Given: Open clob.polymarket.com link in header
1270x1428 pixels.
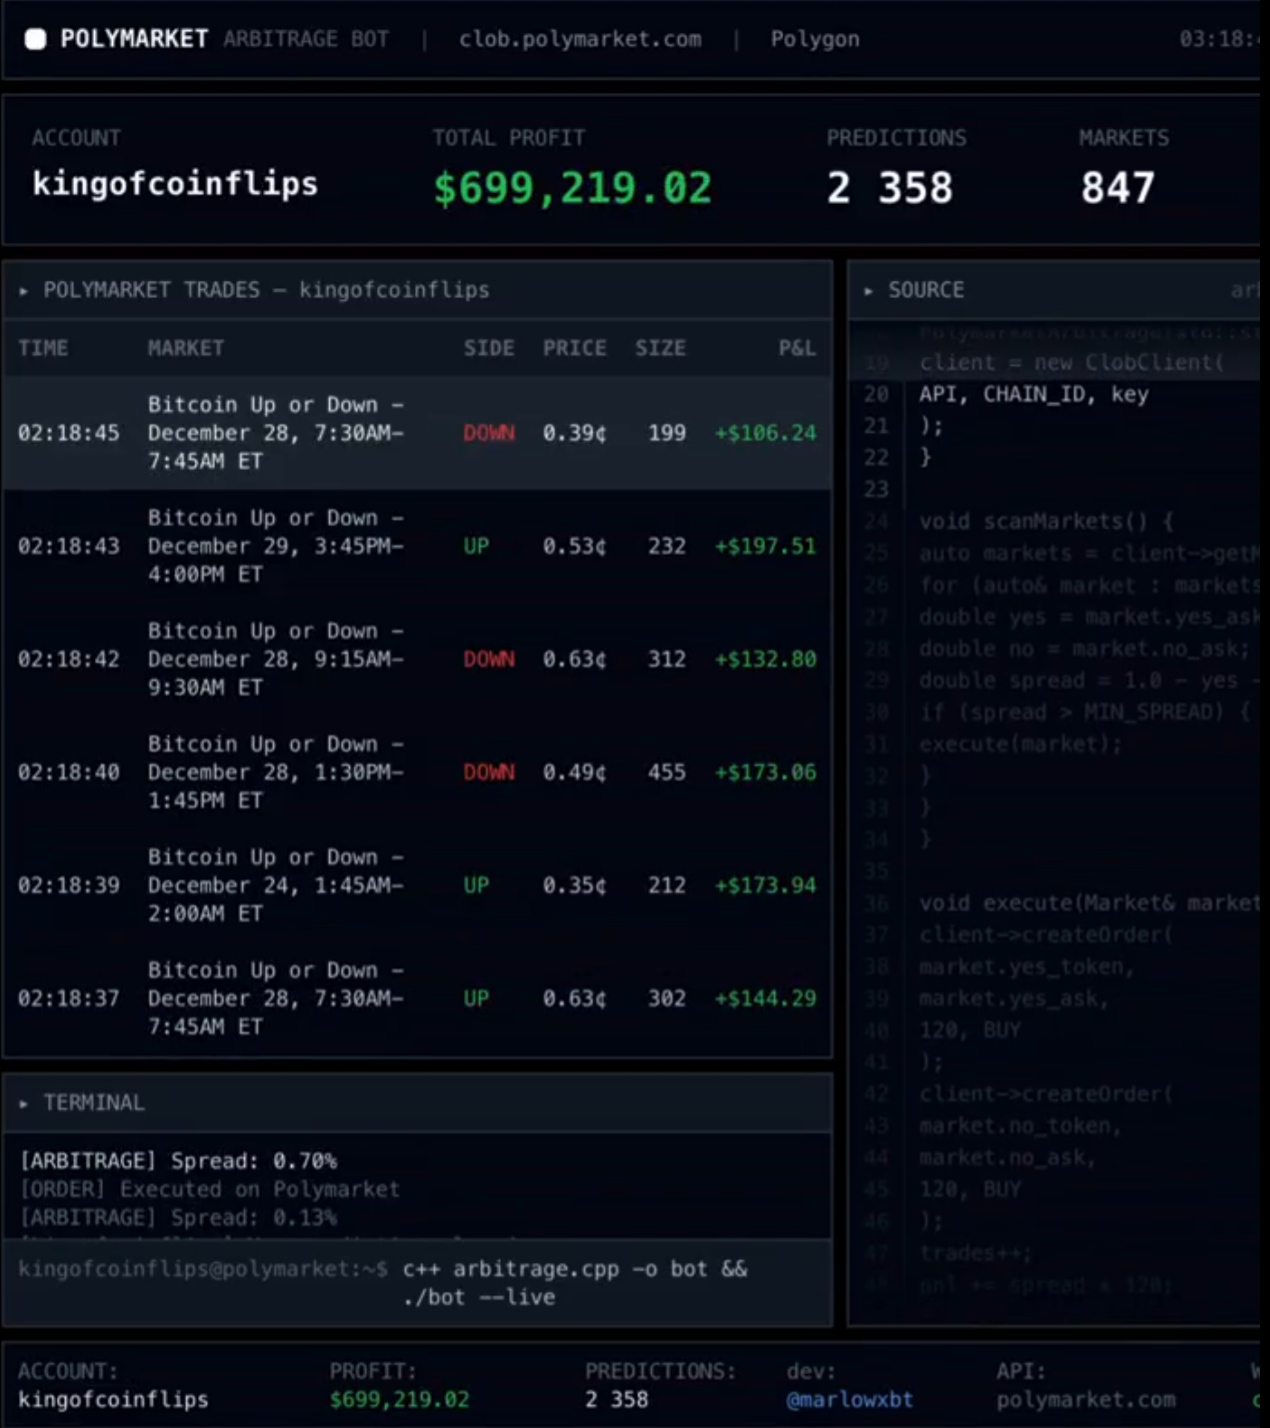Looking at the screenshot, I should point(580,39).
